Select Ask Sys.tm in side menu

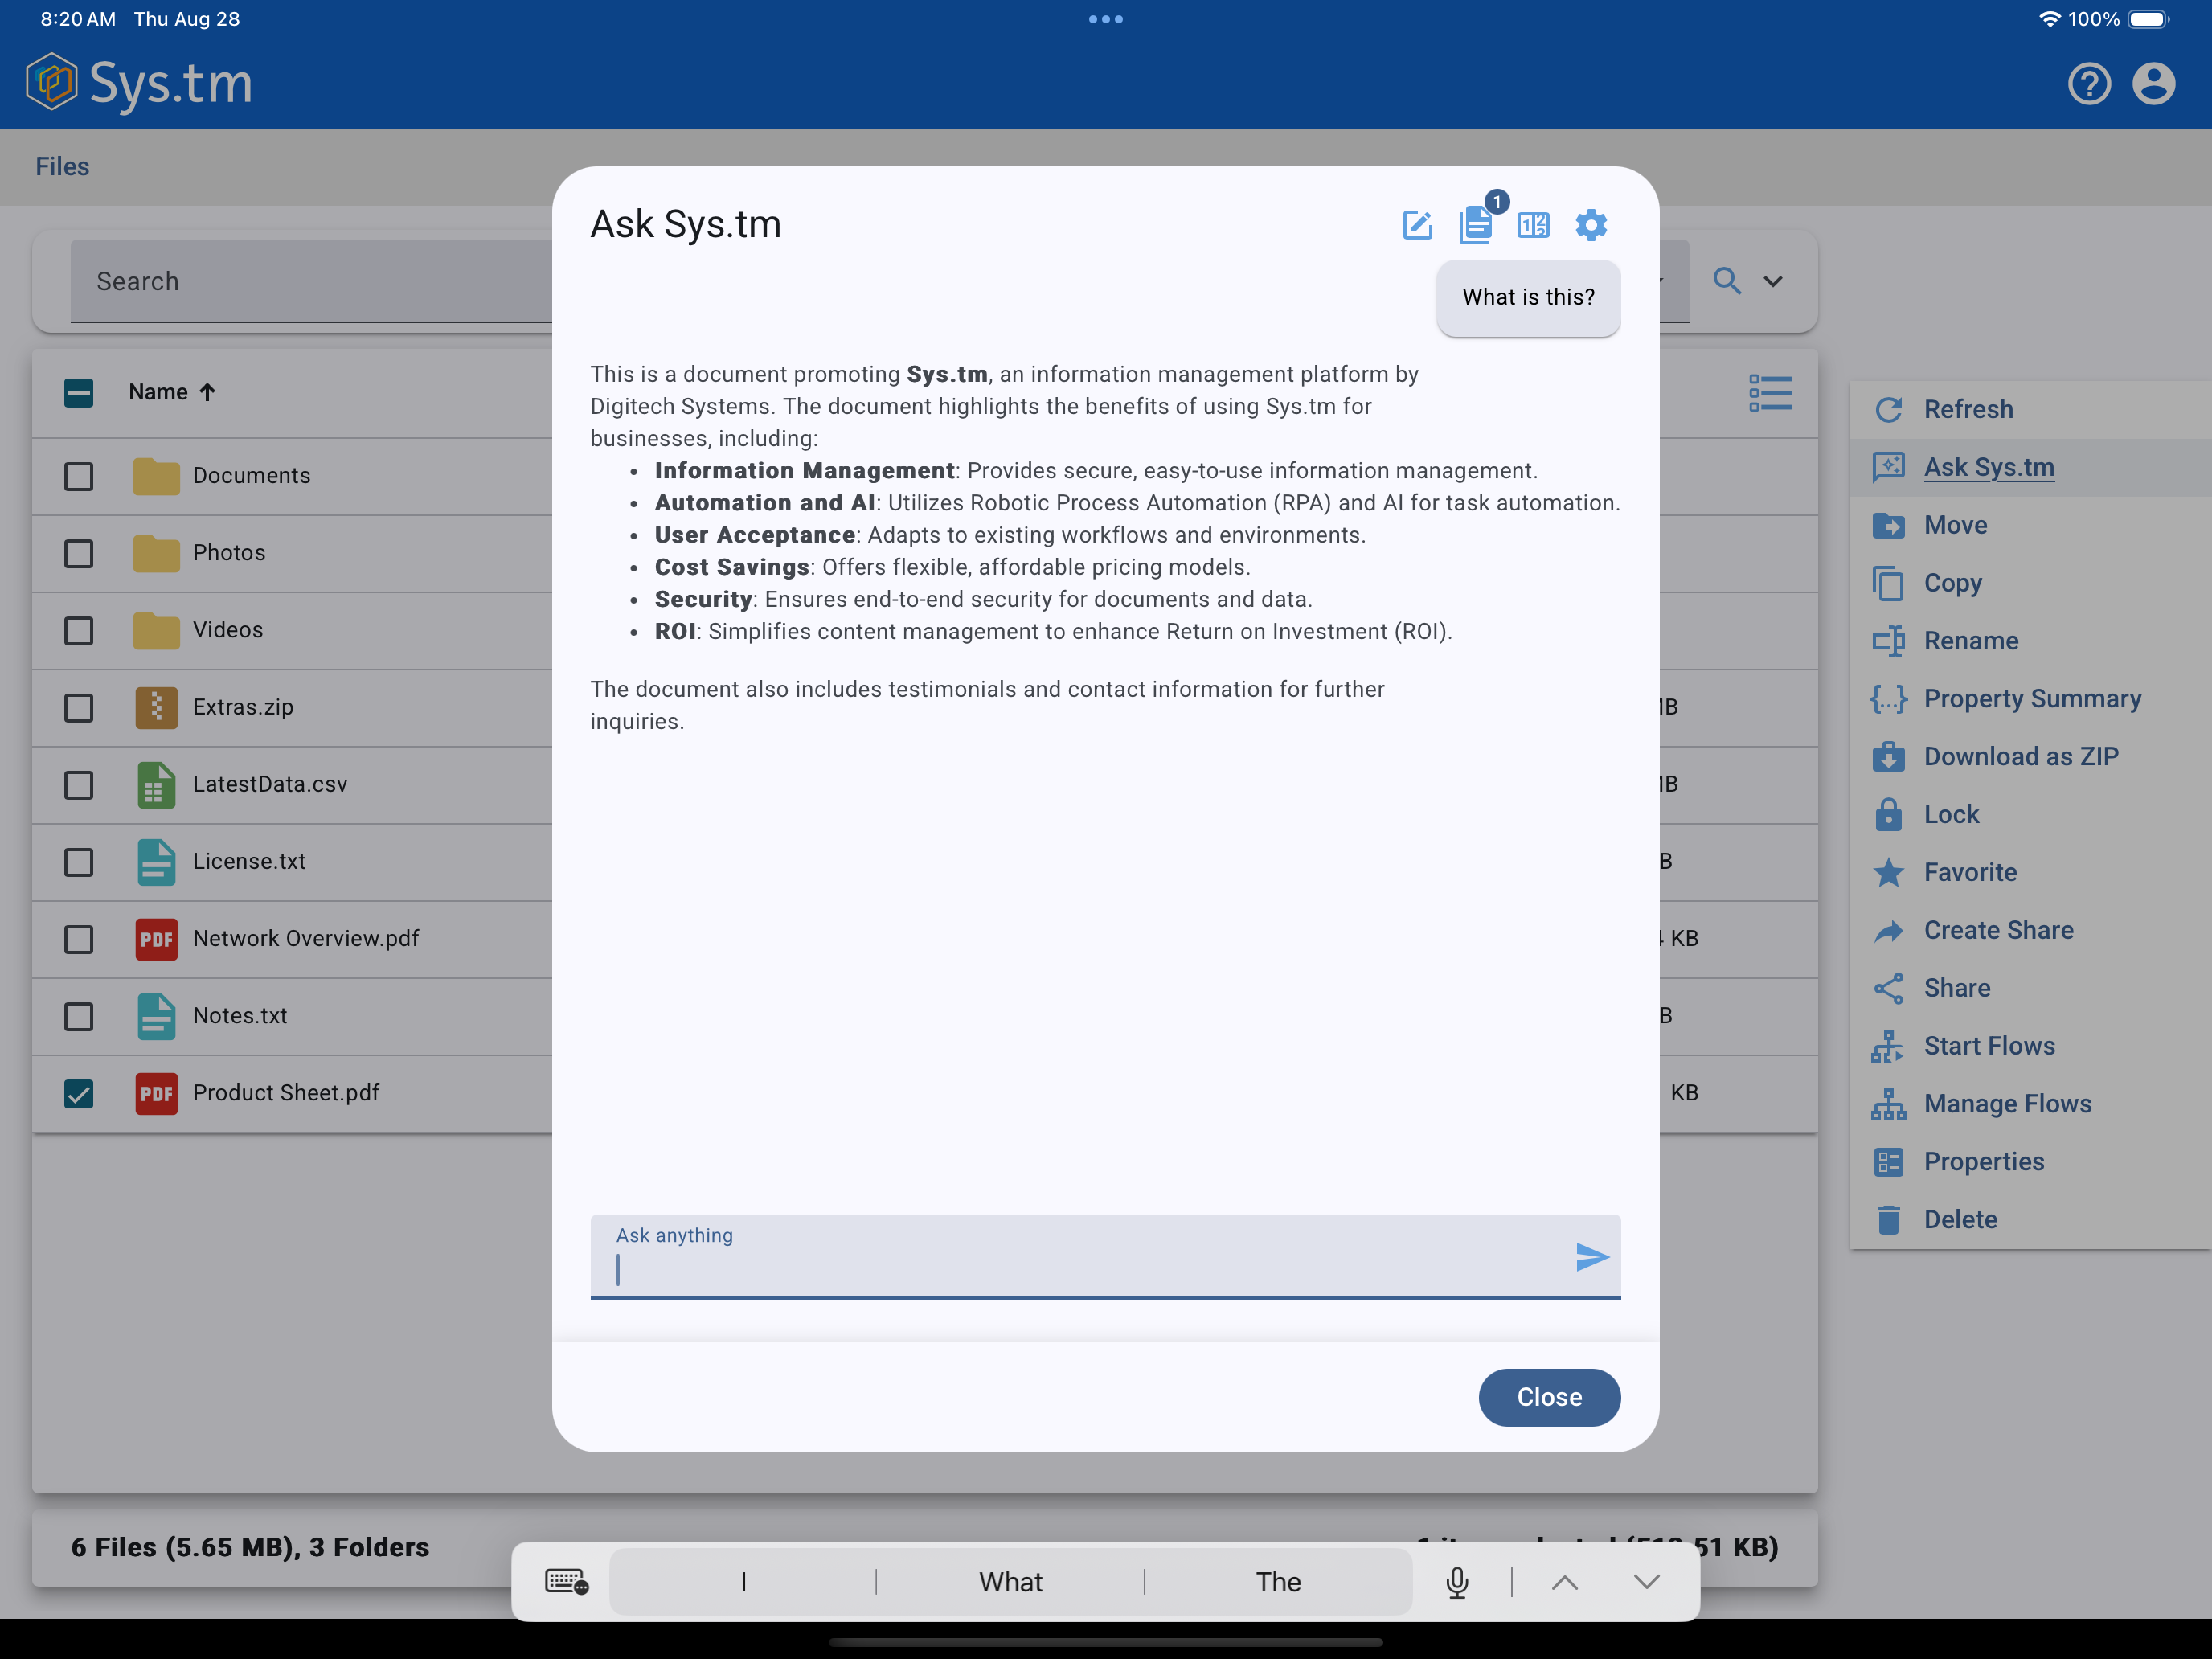(x=2031, y=467)
